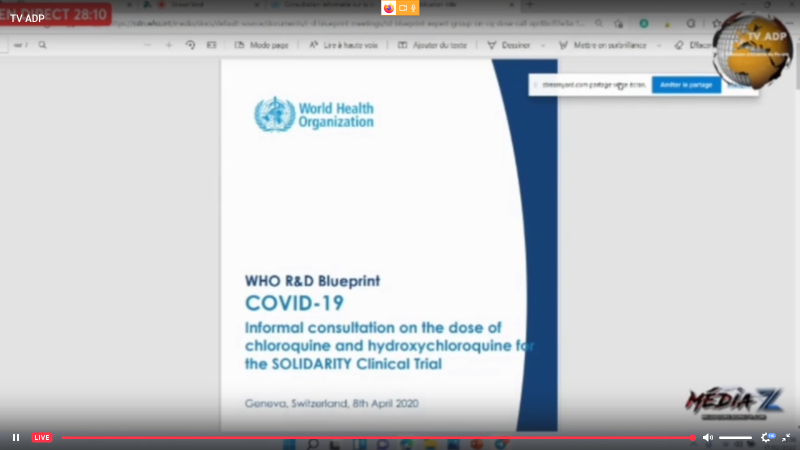Pause the live video
This screenshot has height=450, width=800.
click(16, 437)
